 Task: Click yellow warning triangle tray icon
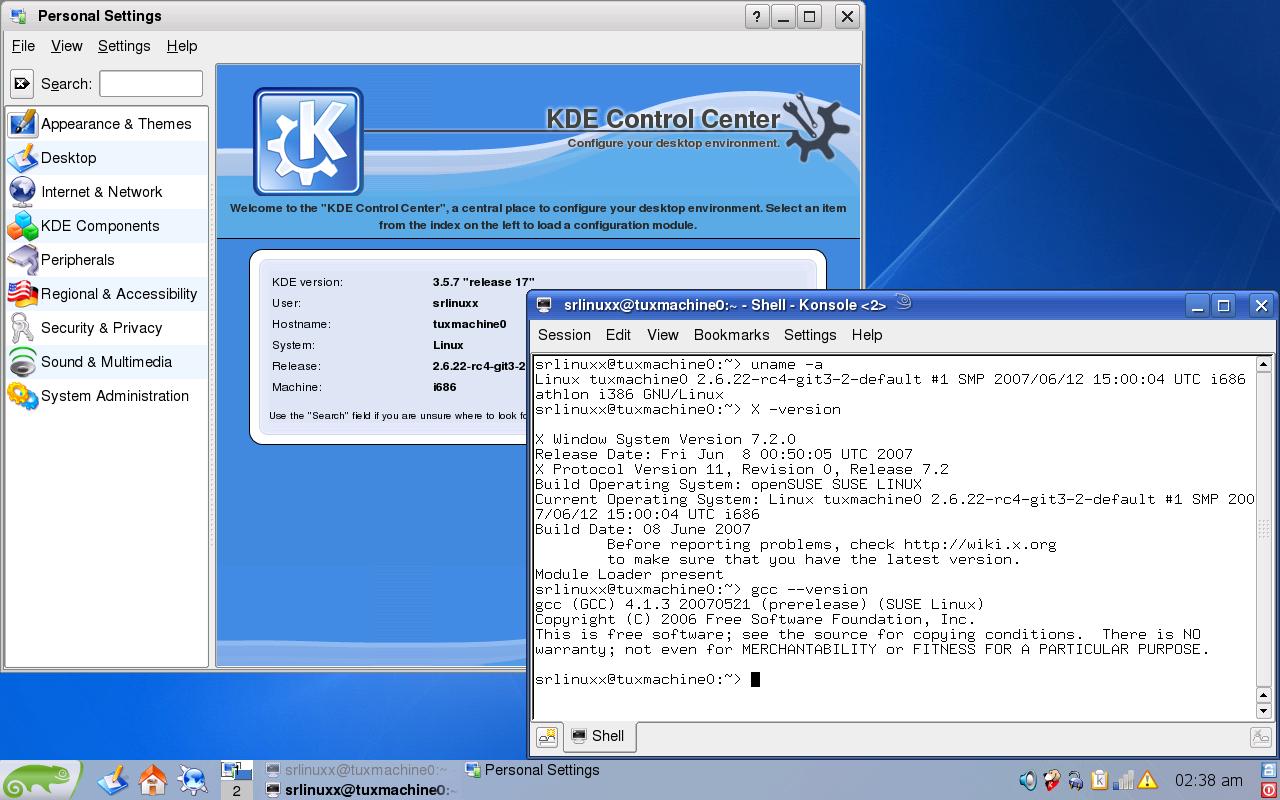click(x=1147, y=780)
